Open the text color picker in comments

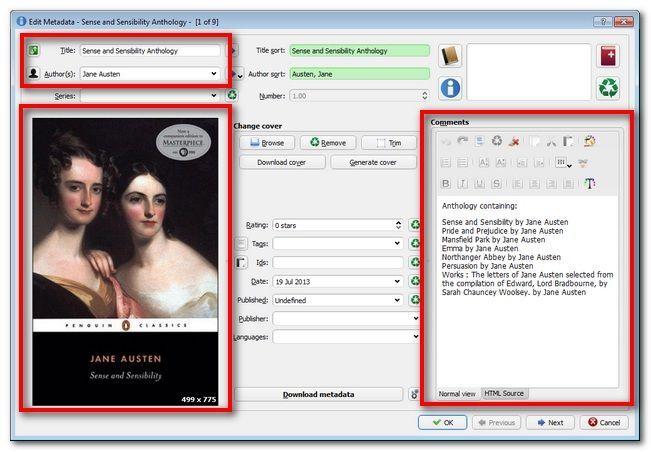coord(590,183)
